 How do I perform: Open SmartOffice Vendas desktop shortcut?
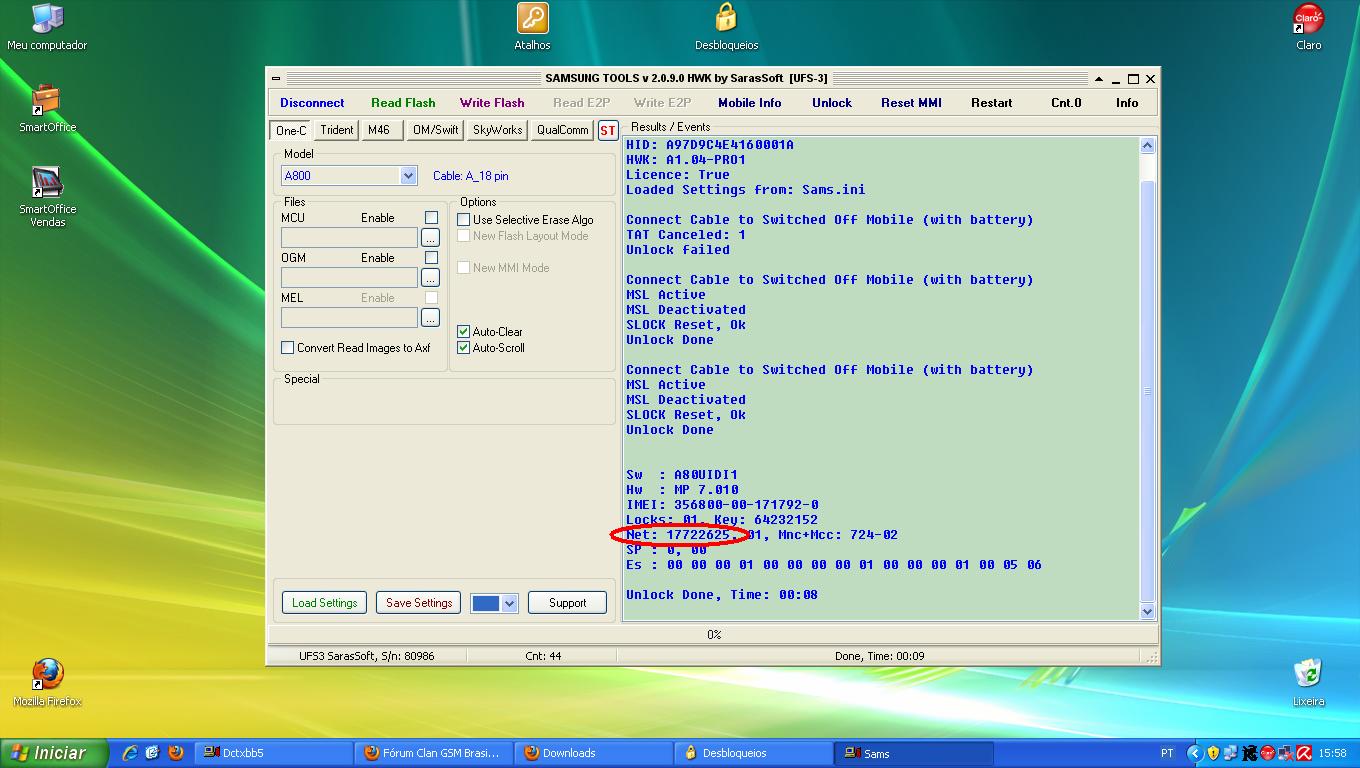tap(47, 197)
